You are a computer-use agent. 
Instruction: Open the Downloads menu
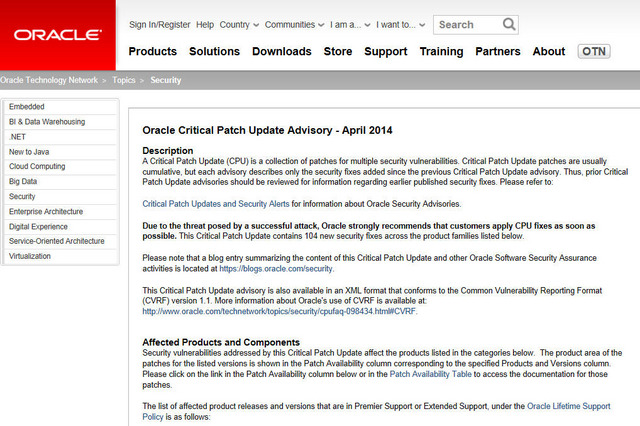(282, 51)
